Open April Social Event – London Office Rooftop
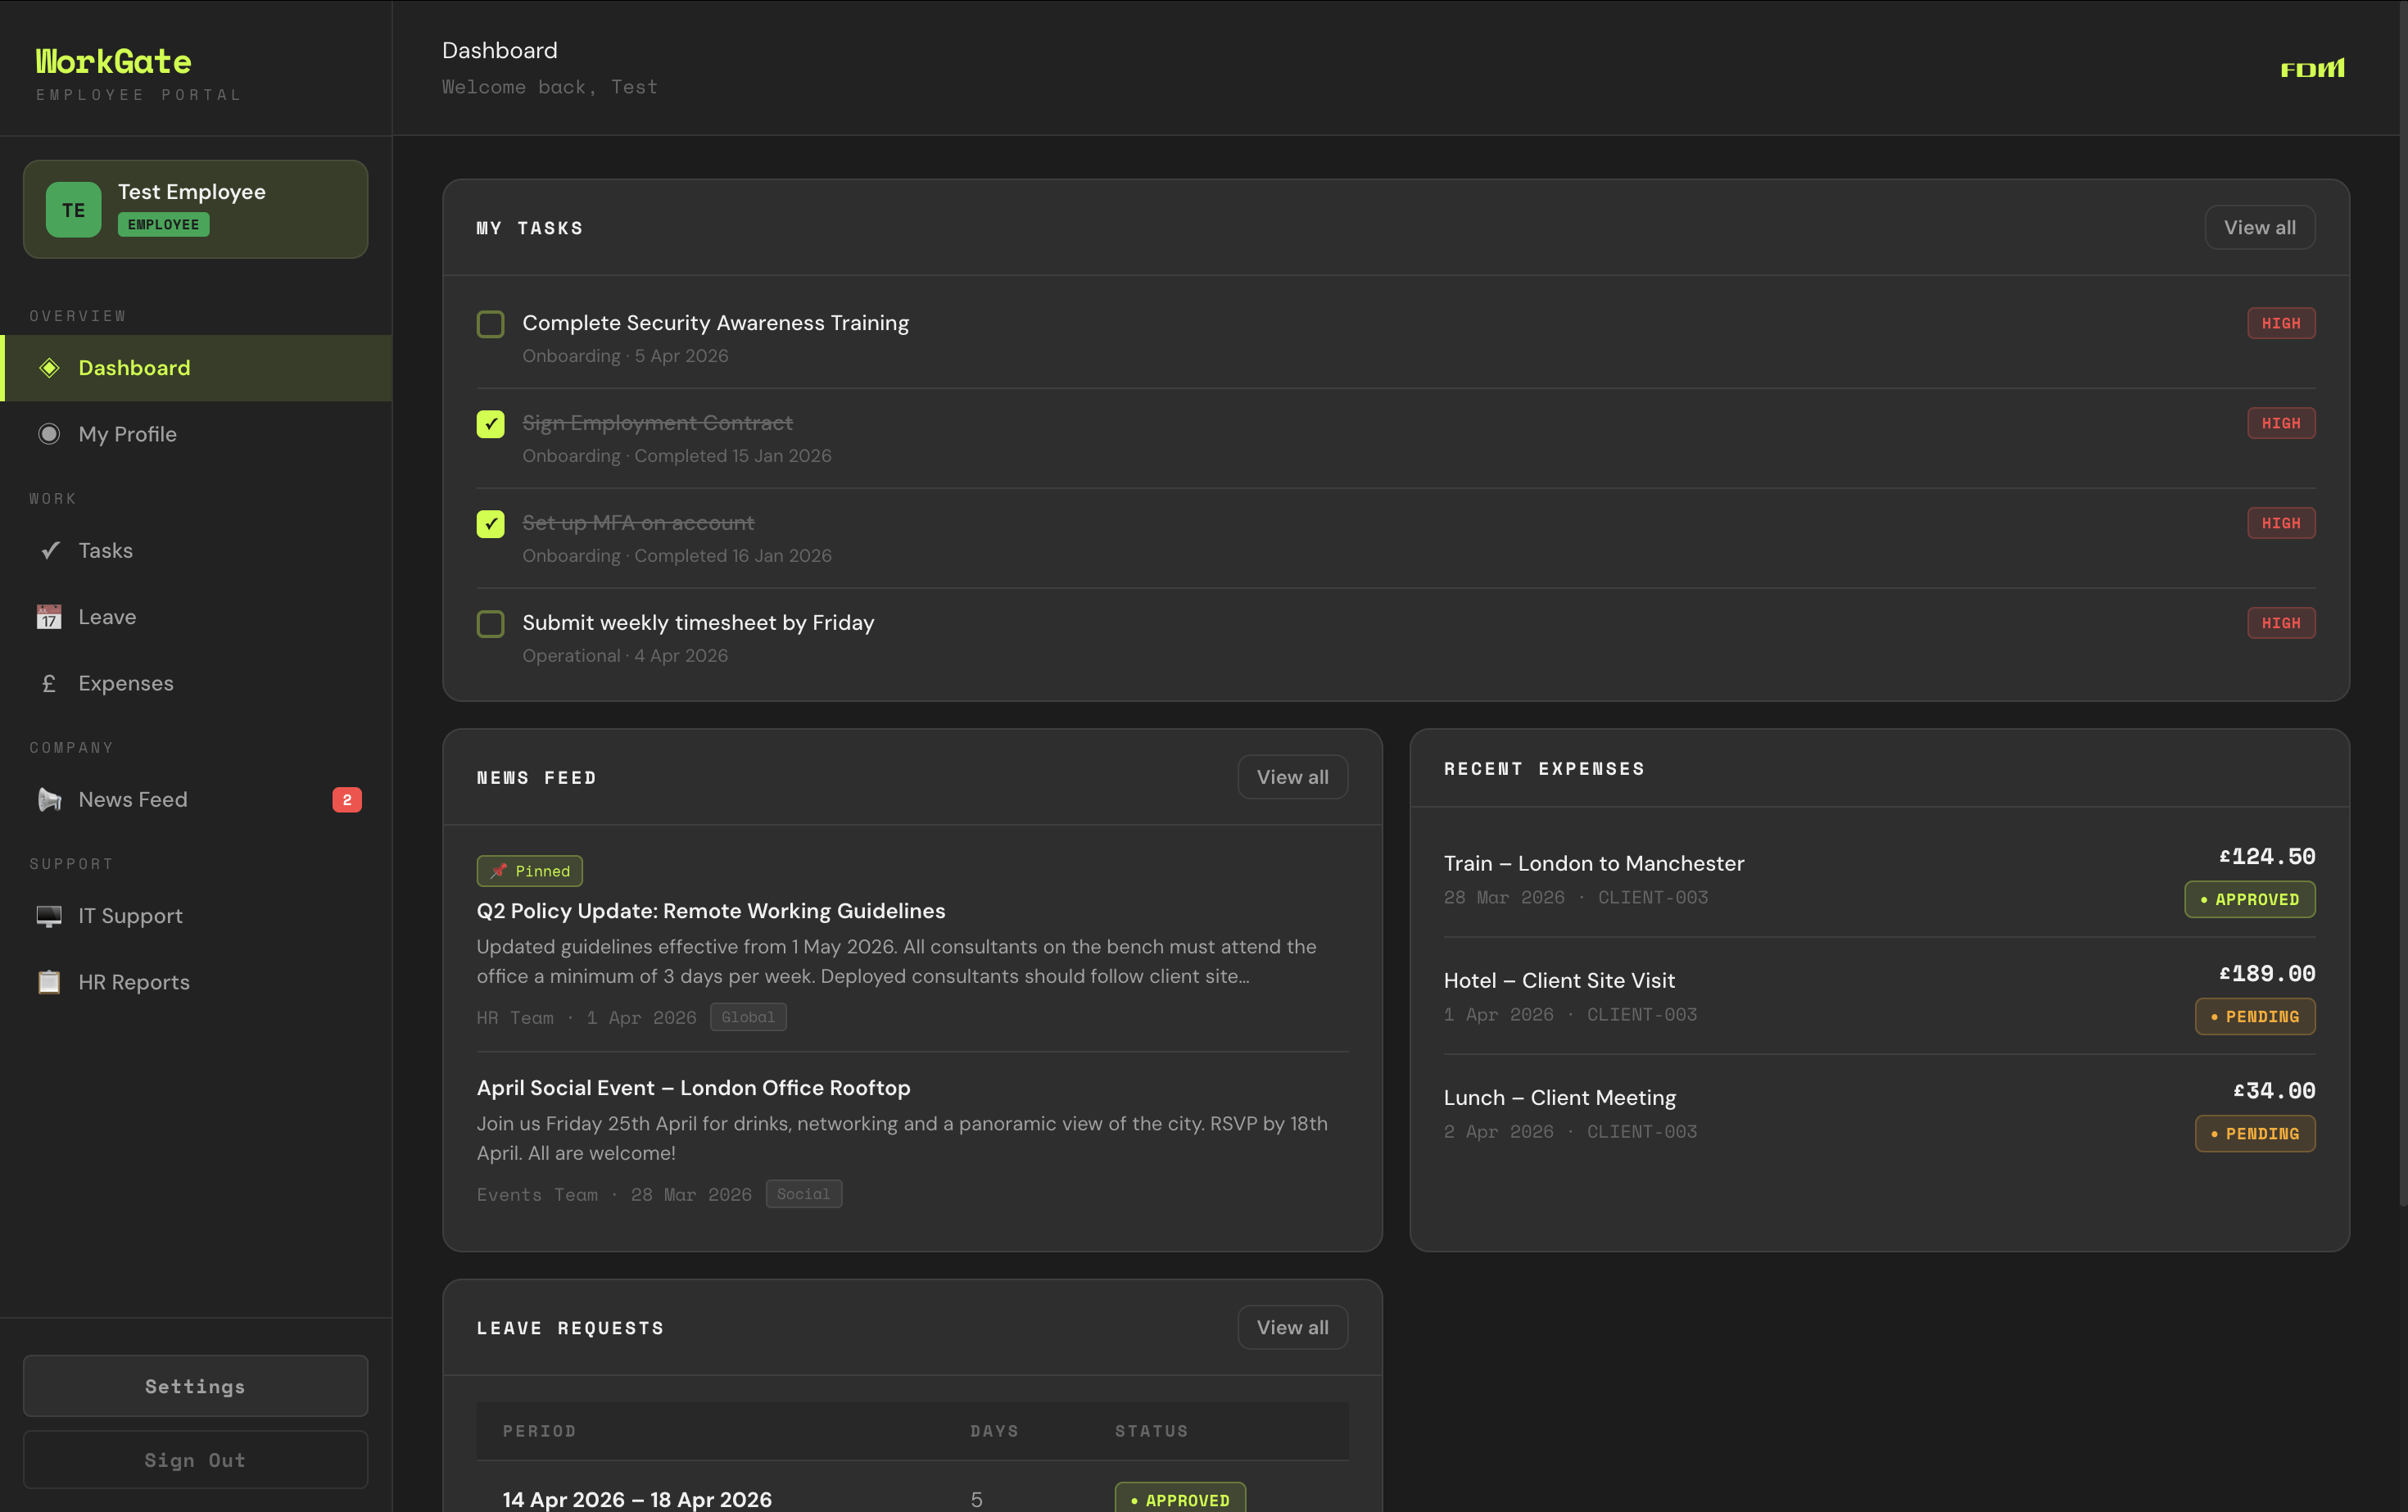 point(693,1088)
